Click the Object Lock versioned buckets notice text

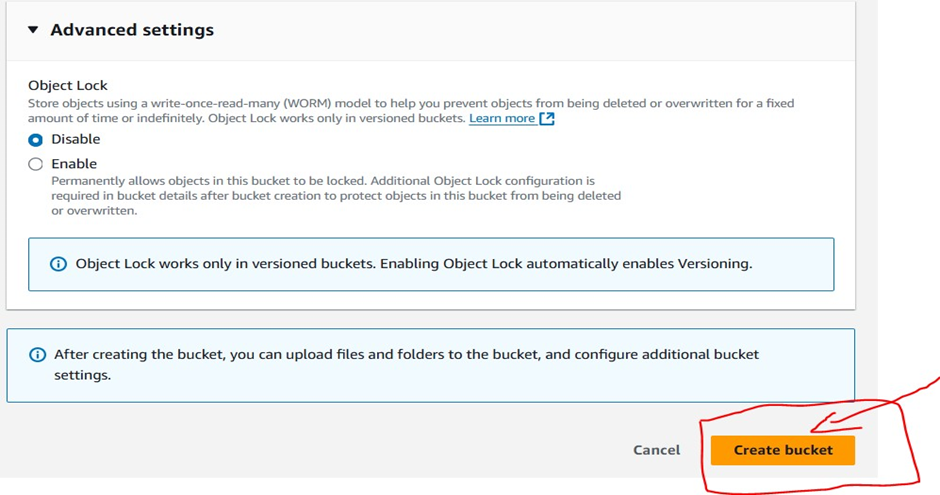coord(413,265)
